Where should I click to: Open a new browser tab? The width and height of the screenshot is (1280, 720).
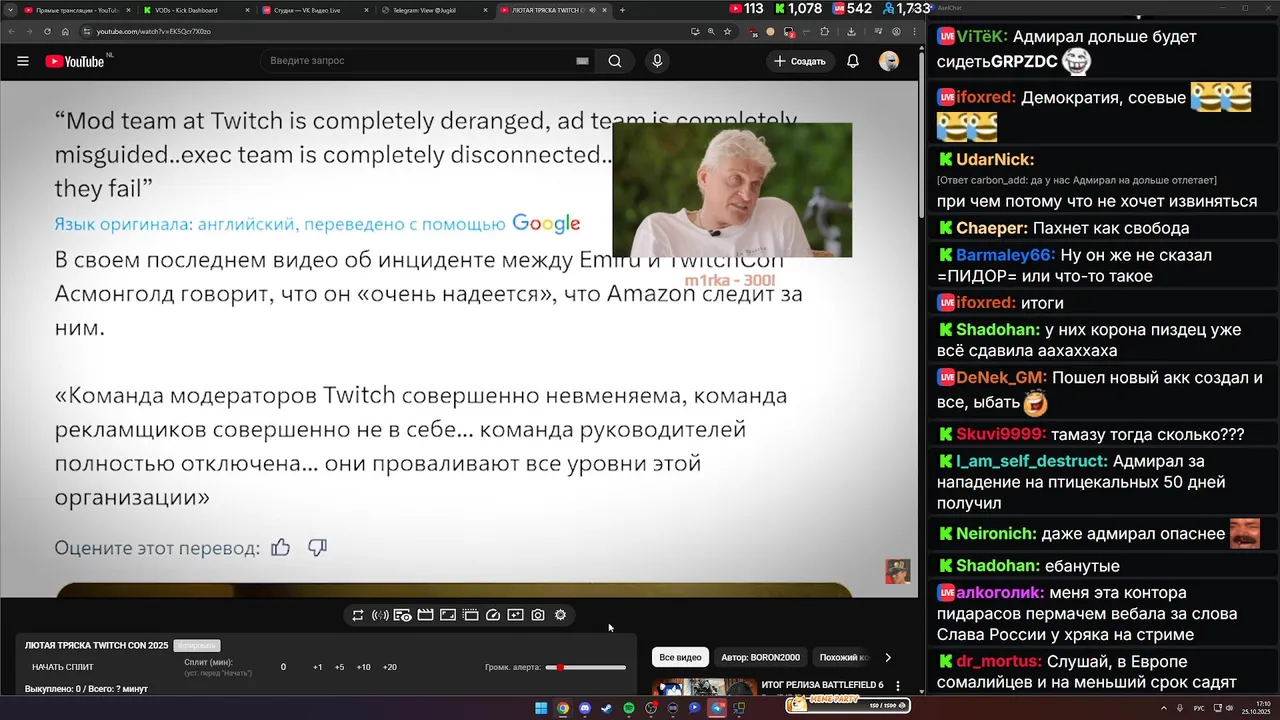(622, 10)
